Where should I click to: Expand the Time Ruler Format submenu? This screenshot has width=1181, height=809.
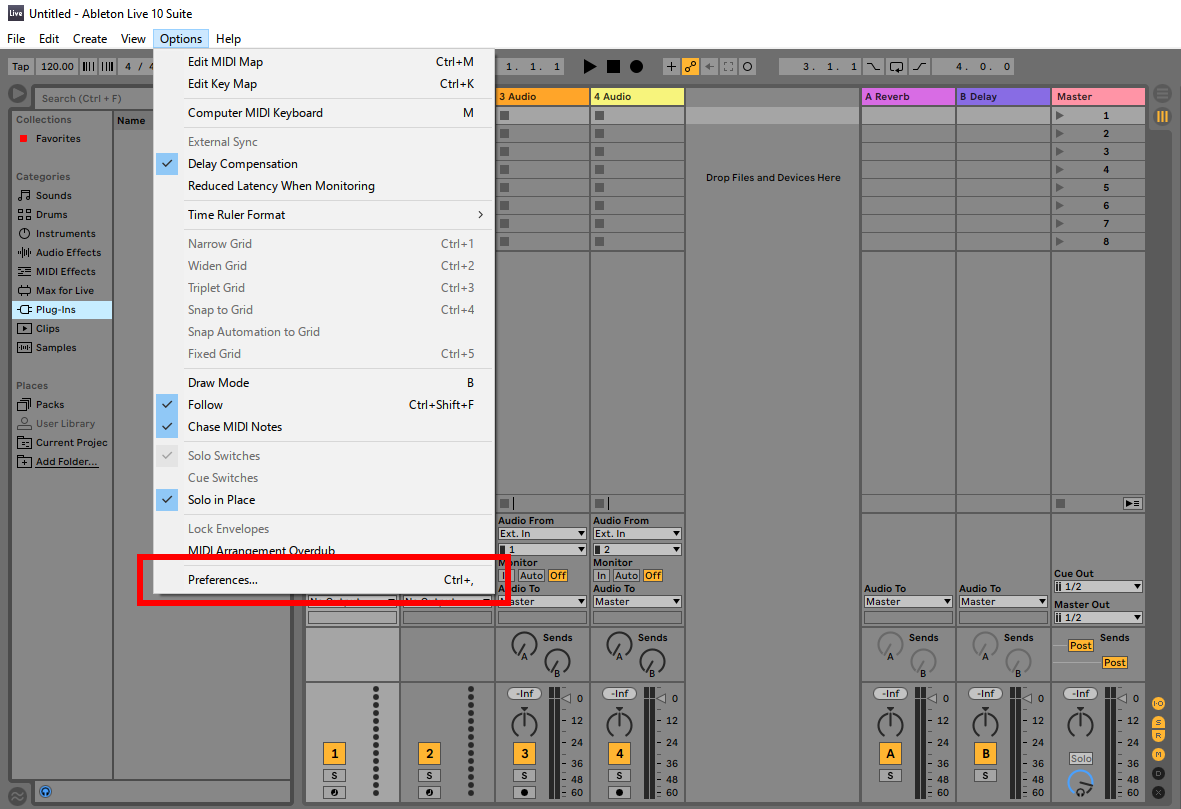tap(324, 215)
